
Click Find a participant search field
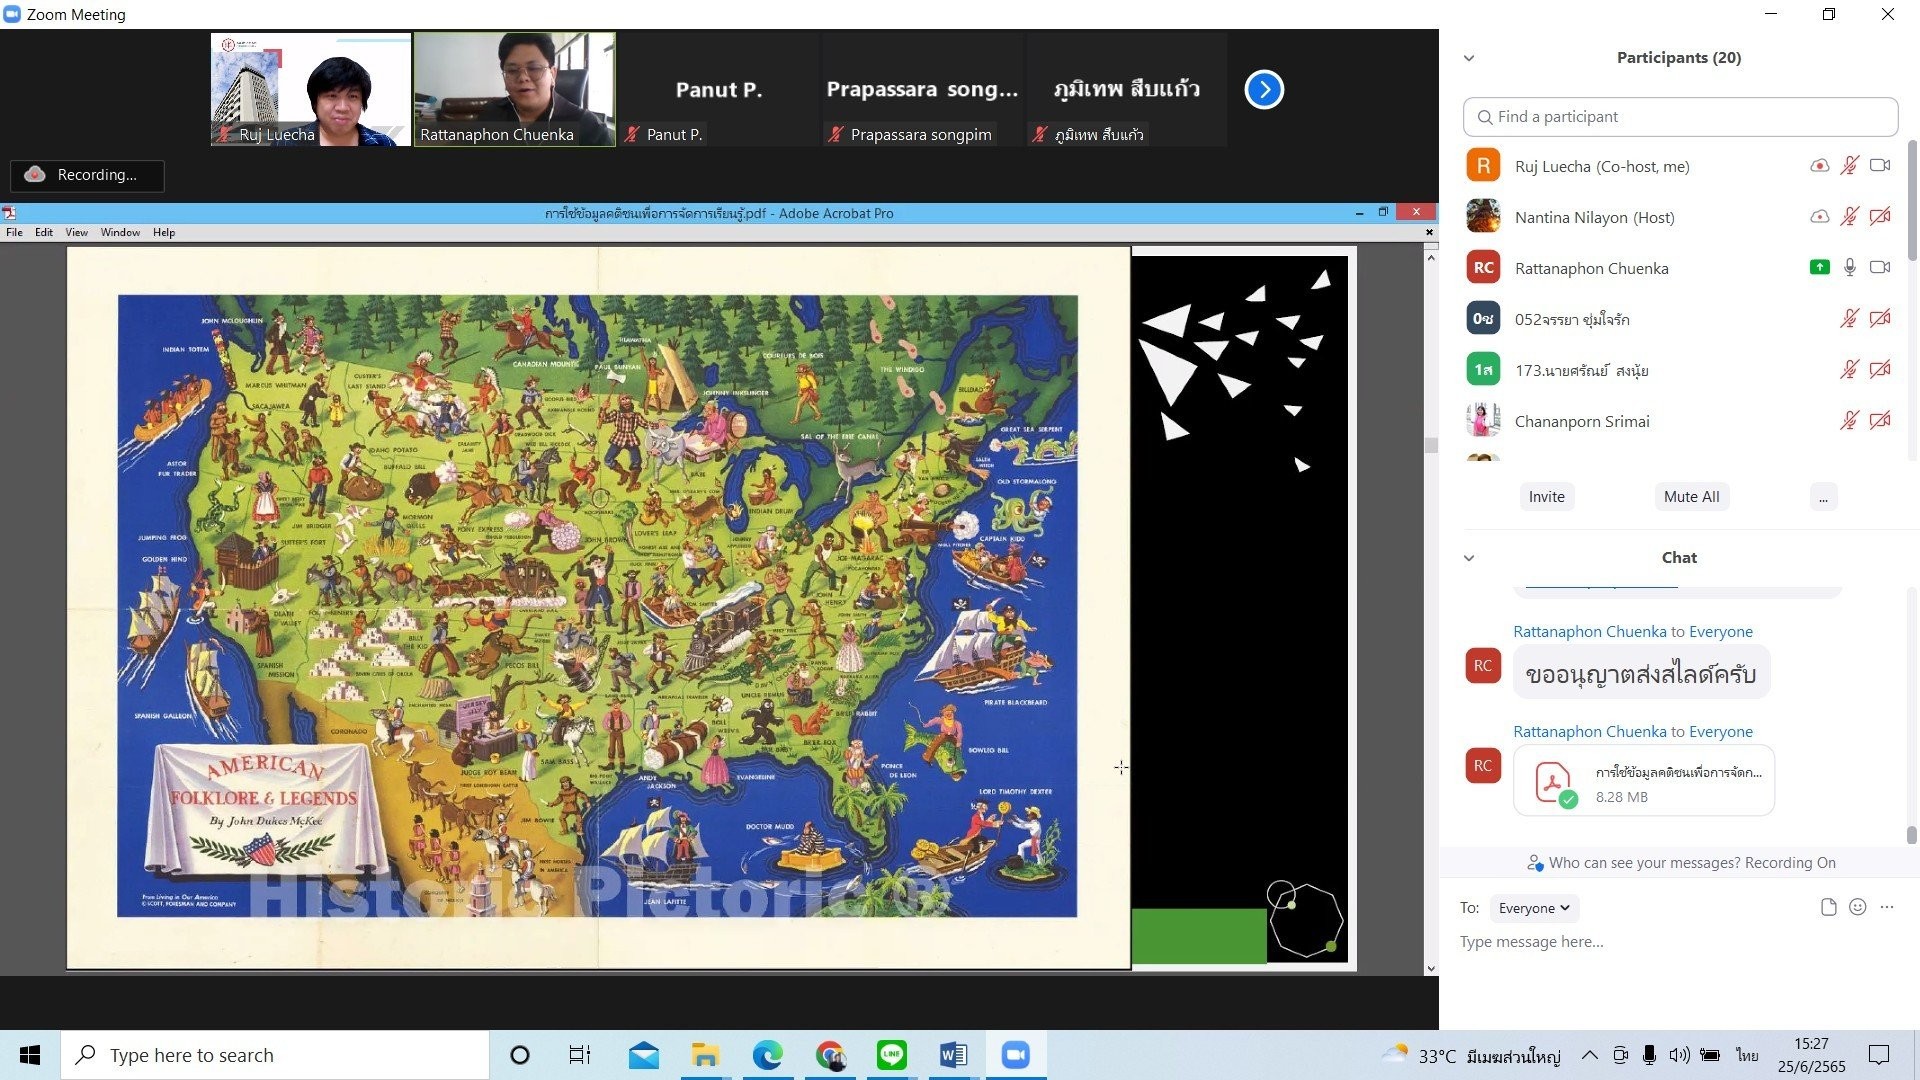pyautogui.click(x=1680, y=117)
